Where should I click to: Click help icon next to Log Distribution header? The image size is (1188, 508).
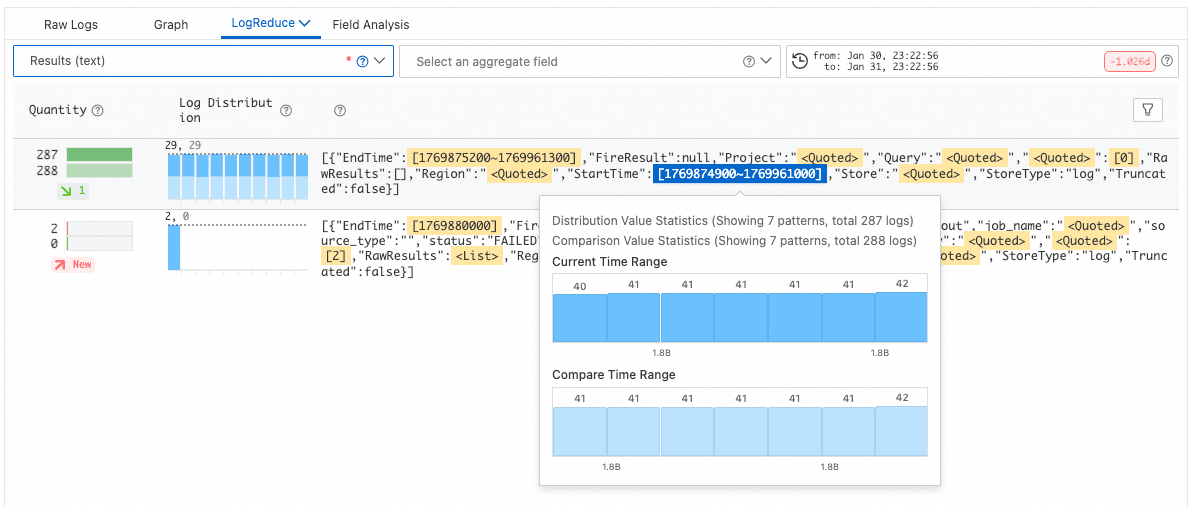click(x=286, y=111)
